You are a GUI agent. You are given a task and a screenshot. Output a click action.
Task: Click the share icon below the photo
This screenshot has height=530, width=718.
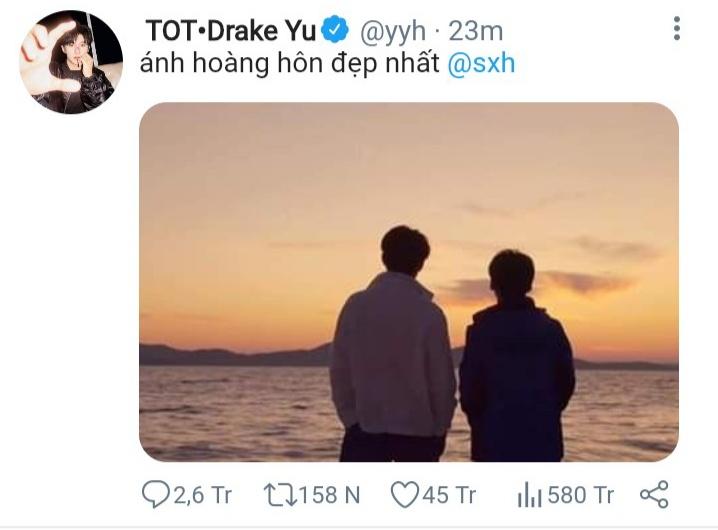(653, 494)
